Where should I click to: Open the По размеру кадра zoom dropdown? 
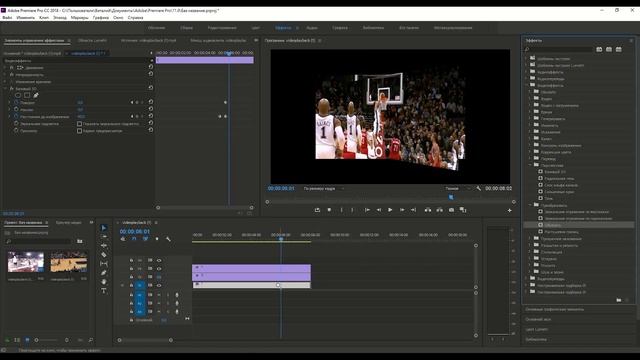(x=324, y=189)
